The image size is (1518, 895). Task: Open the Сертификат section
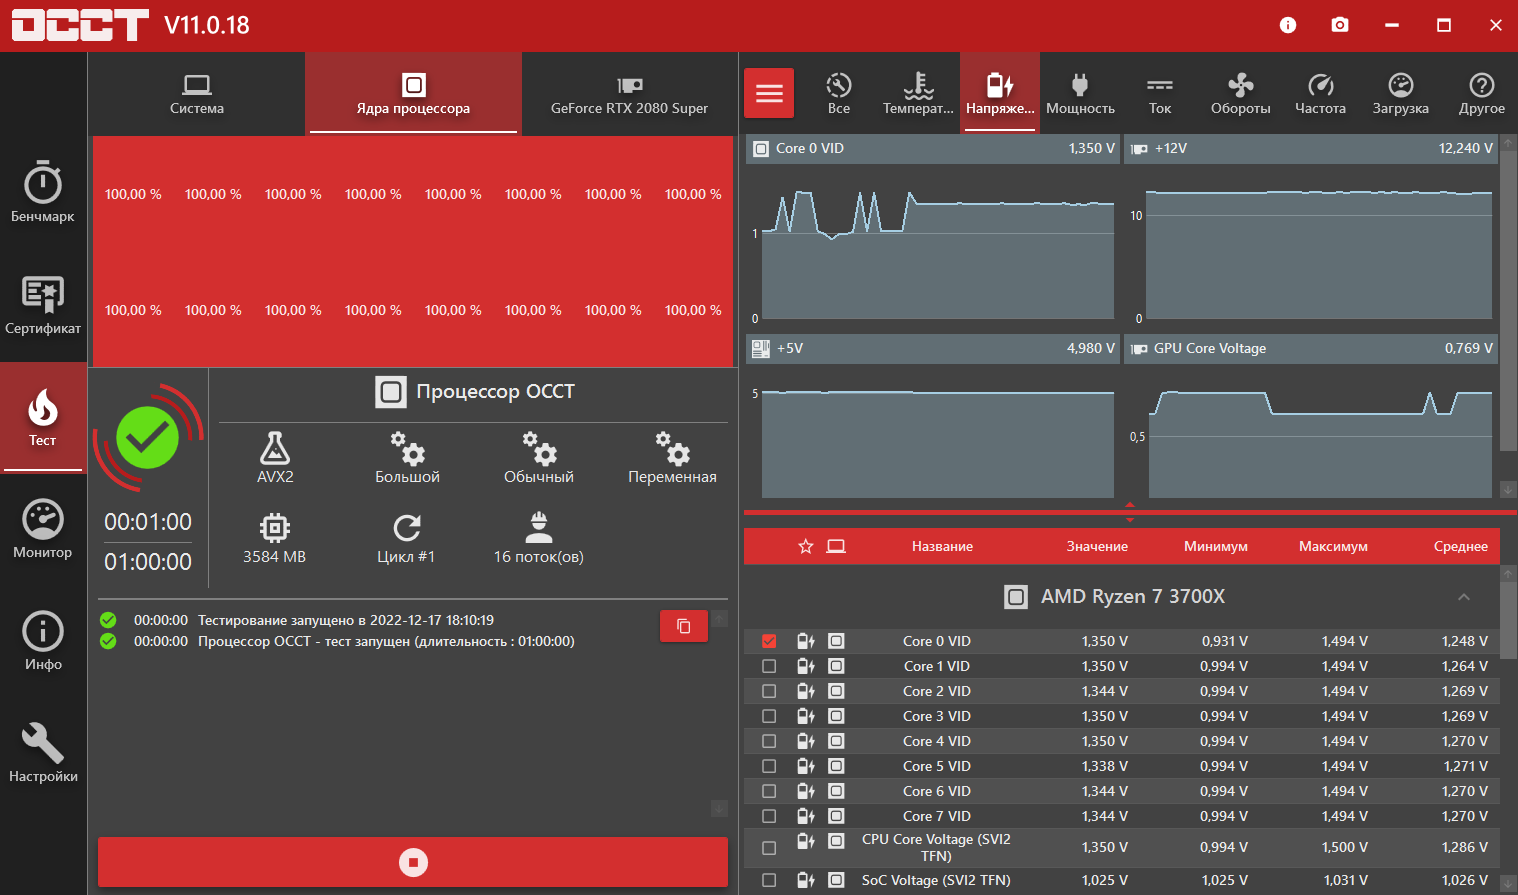[x=43, y=305]
